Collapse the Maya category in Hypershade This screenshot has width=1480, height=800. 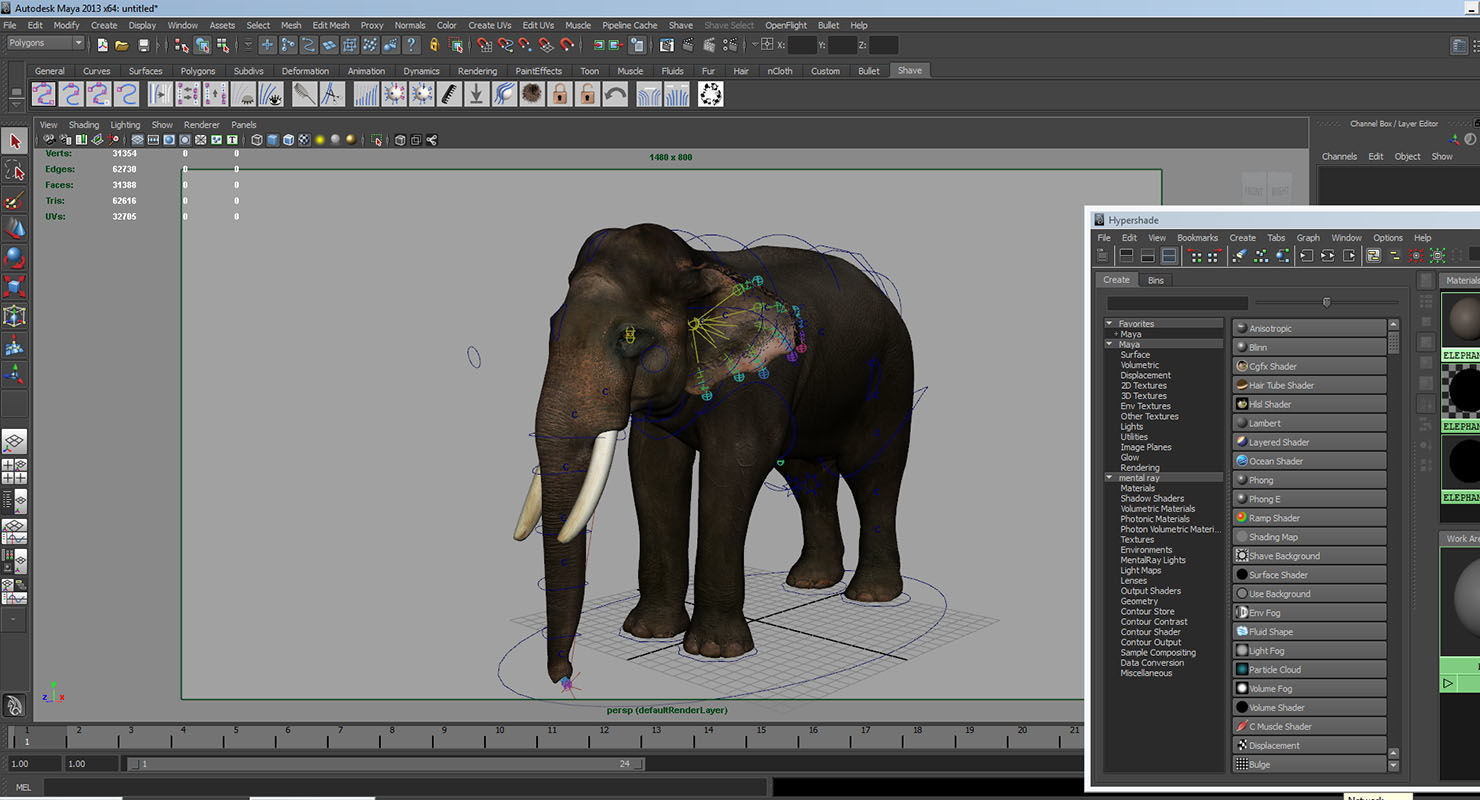click(1109, 344)
